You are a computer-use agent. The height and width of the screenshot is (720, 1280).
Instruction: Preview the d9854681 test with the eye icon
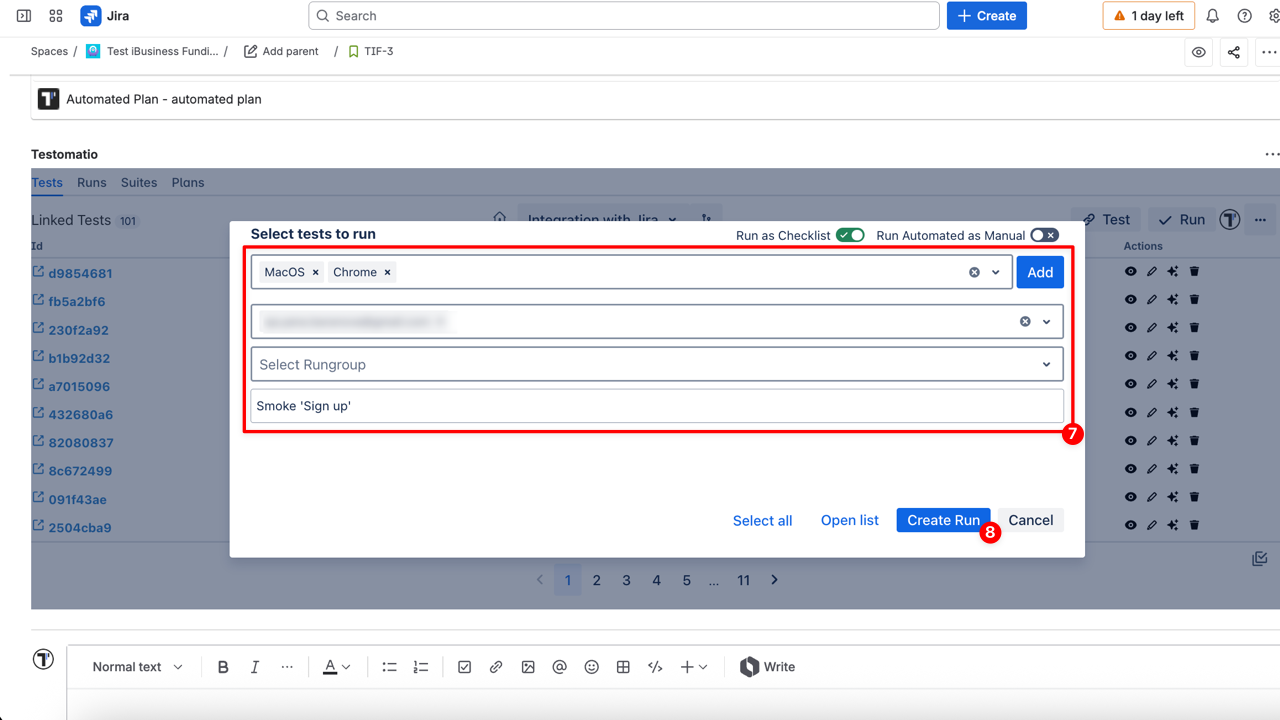1131,272
